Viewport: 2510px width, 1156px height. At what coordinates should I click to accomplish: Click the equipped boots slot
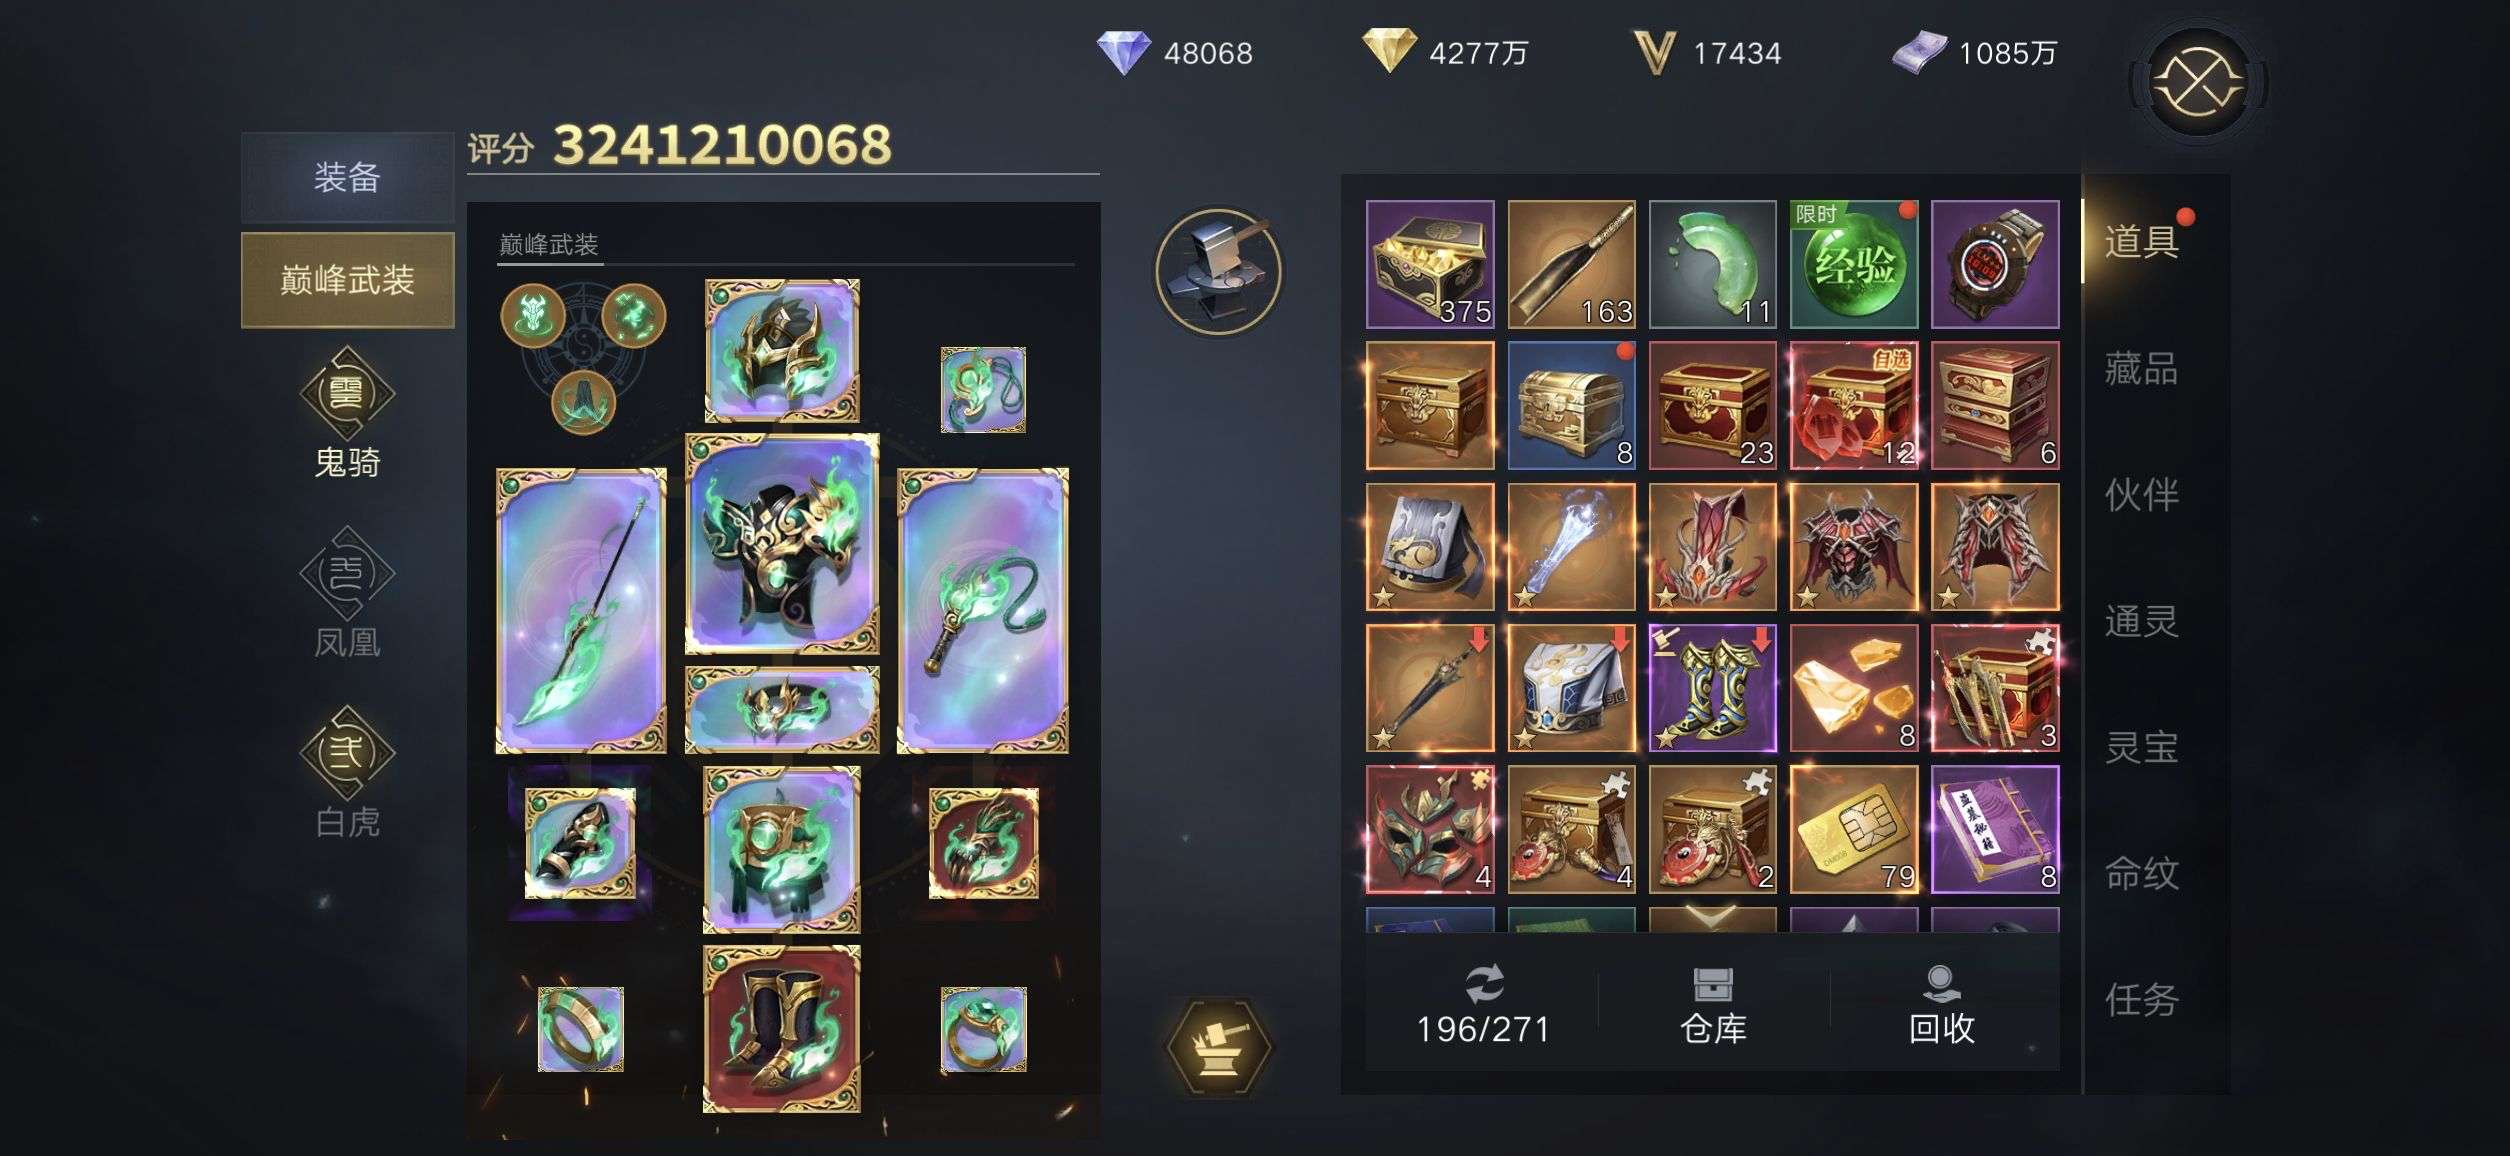(782, 1030)
